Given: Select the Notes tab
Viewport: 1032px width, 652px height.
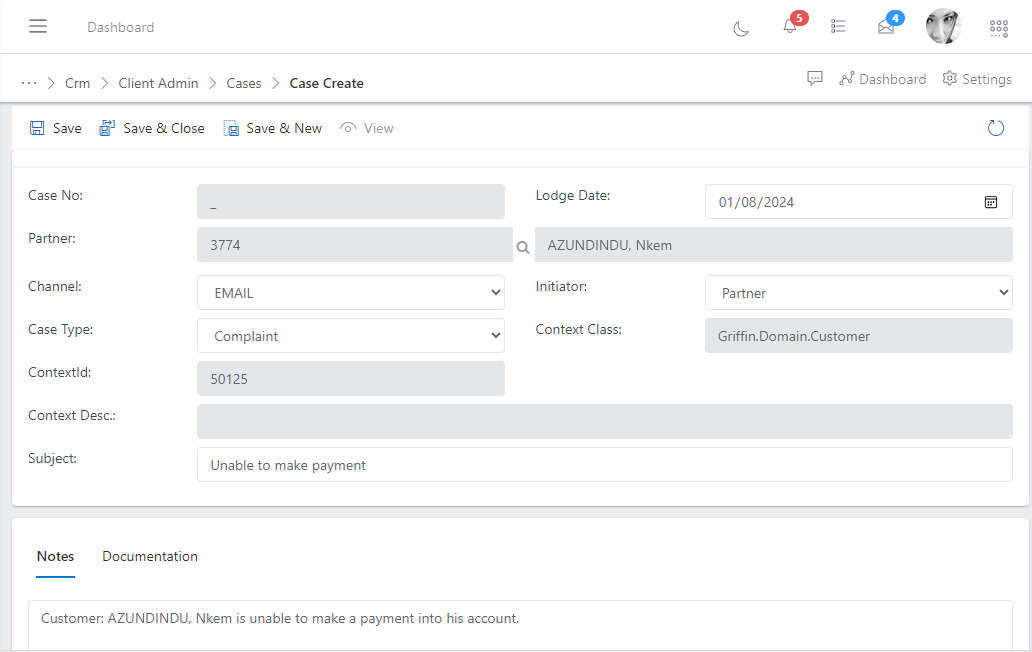Looking at the screenshot, I should pyautogui.click(x=55, y=556).
